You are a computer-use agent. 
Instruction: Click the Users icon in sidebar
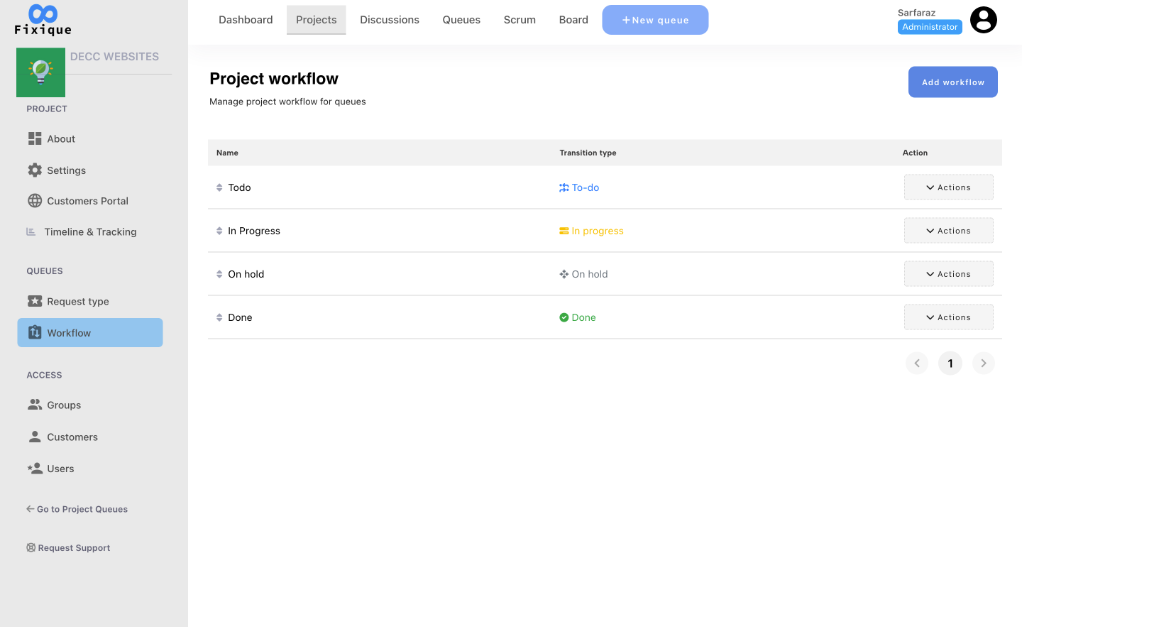pyautogui.click(x=34, y=468)
